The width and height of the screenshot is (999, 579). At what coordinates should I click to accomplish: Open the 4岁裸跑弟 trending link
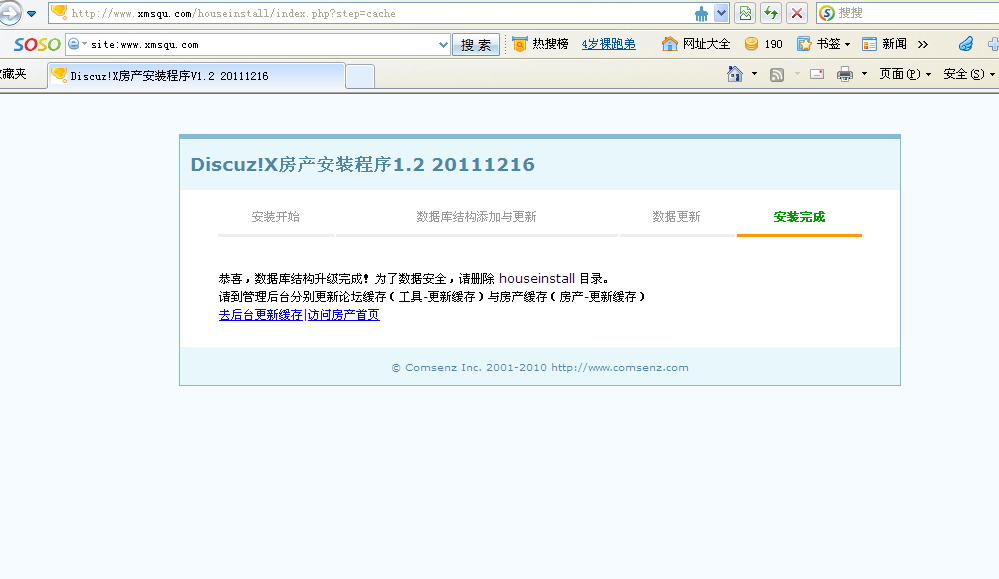click(x=608, y=44)
